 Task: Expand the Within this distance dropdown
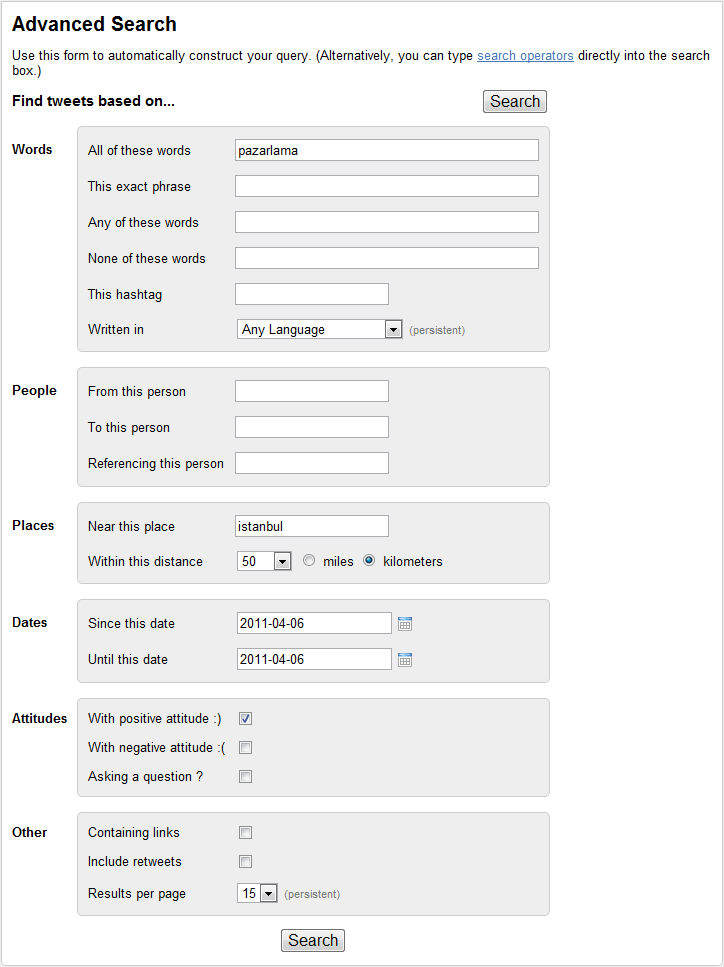coord(265,561)
